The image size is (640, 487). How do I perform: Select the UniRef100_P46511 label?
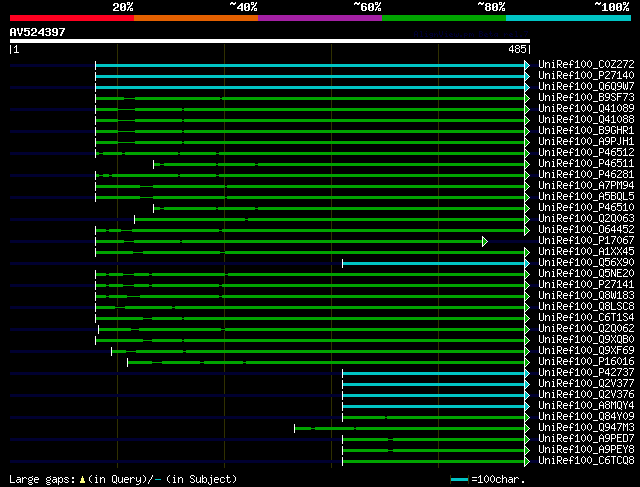(x=586, y=163)
